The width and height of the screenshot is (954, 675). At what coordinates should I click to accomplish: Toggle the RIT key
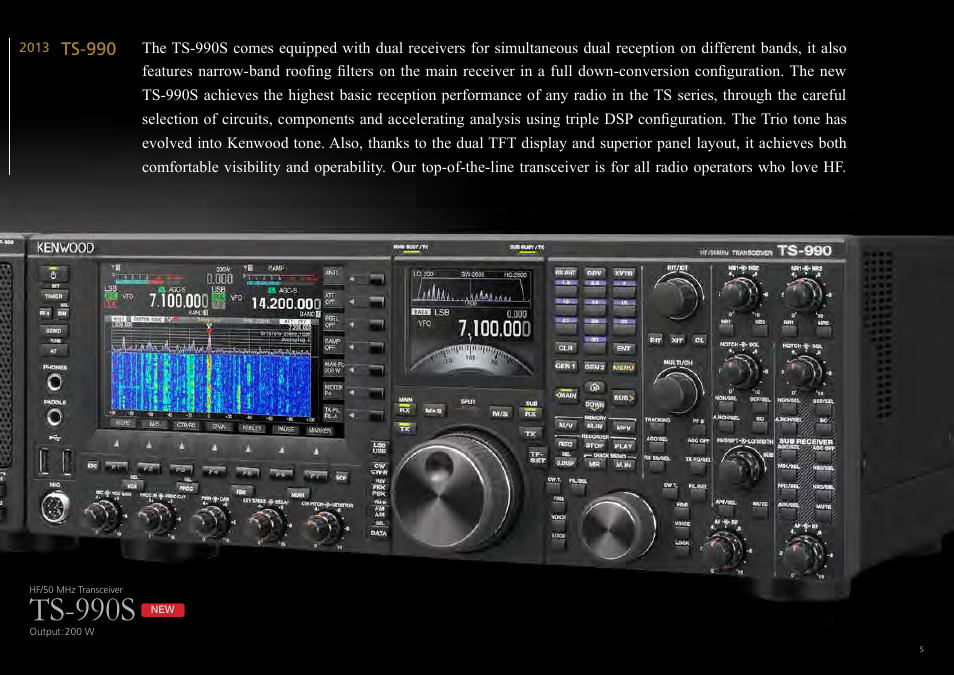click(655, 340)
